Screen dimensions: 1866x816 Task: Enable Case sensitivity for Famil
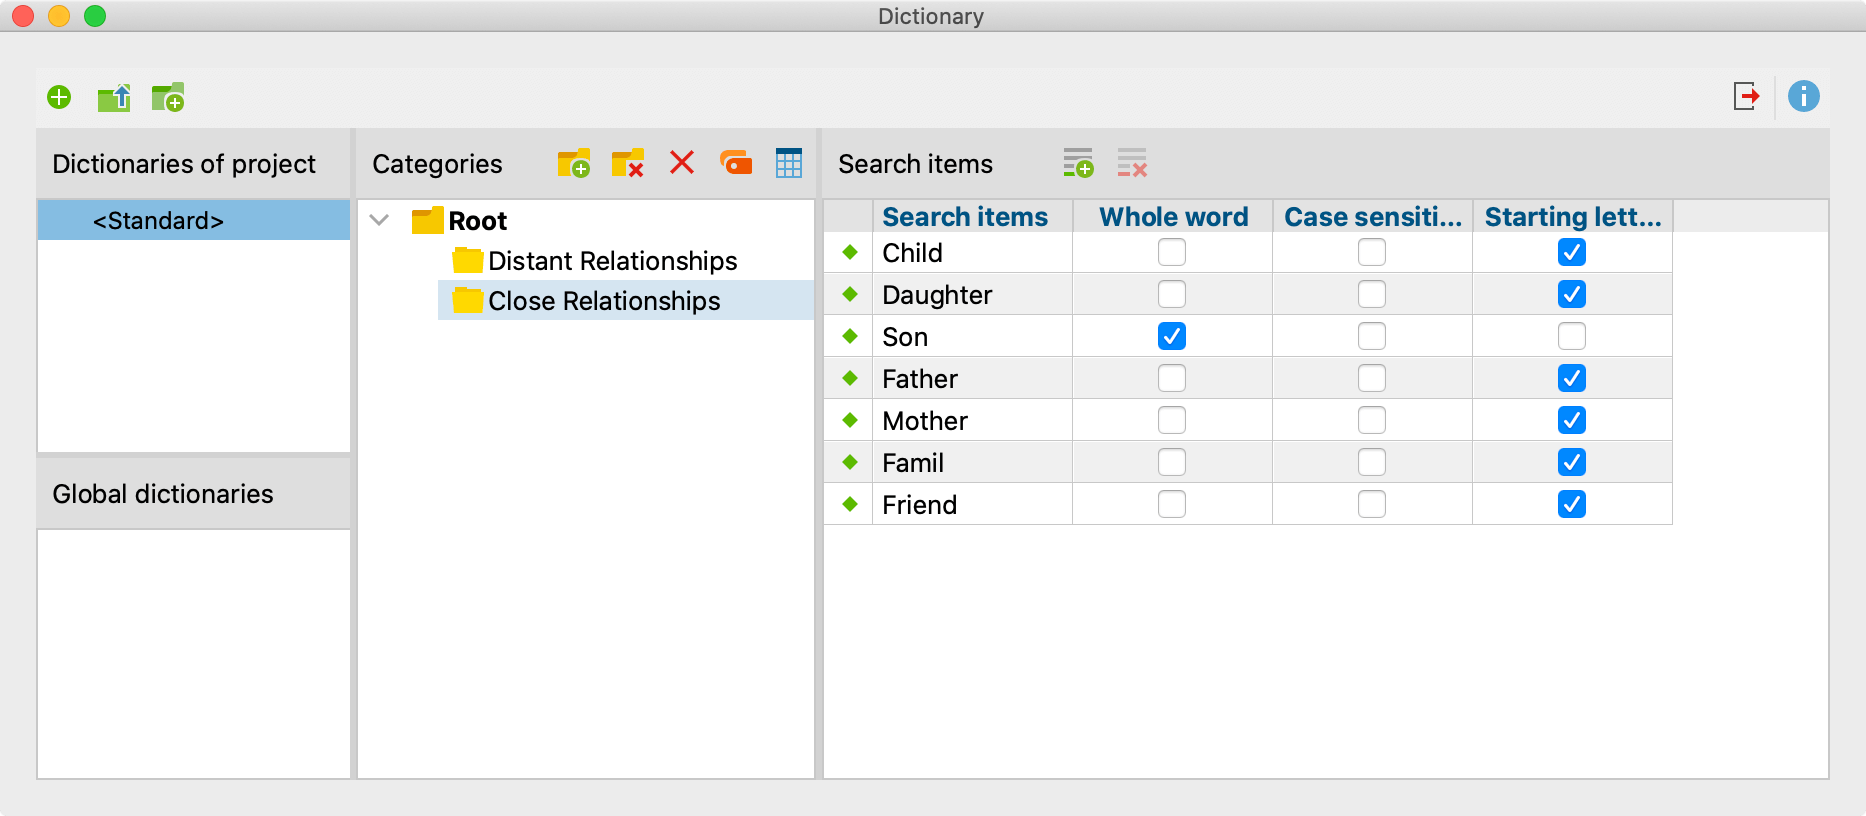(x=1372, y=462)
